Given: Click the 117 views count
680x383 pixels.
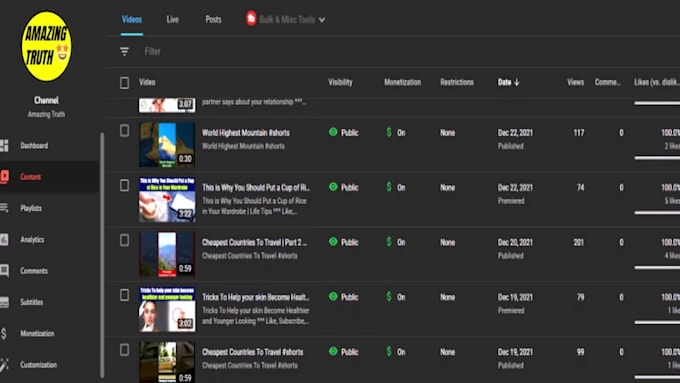Looking at the screenshot, I should [x=579, y=133].
